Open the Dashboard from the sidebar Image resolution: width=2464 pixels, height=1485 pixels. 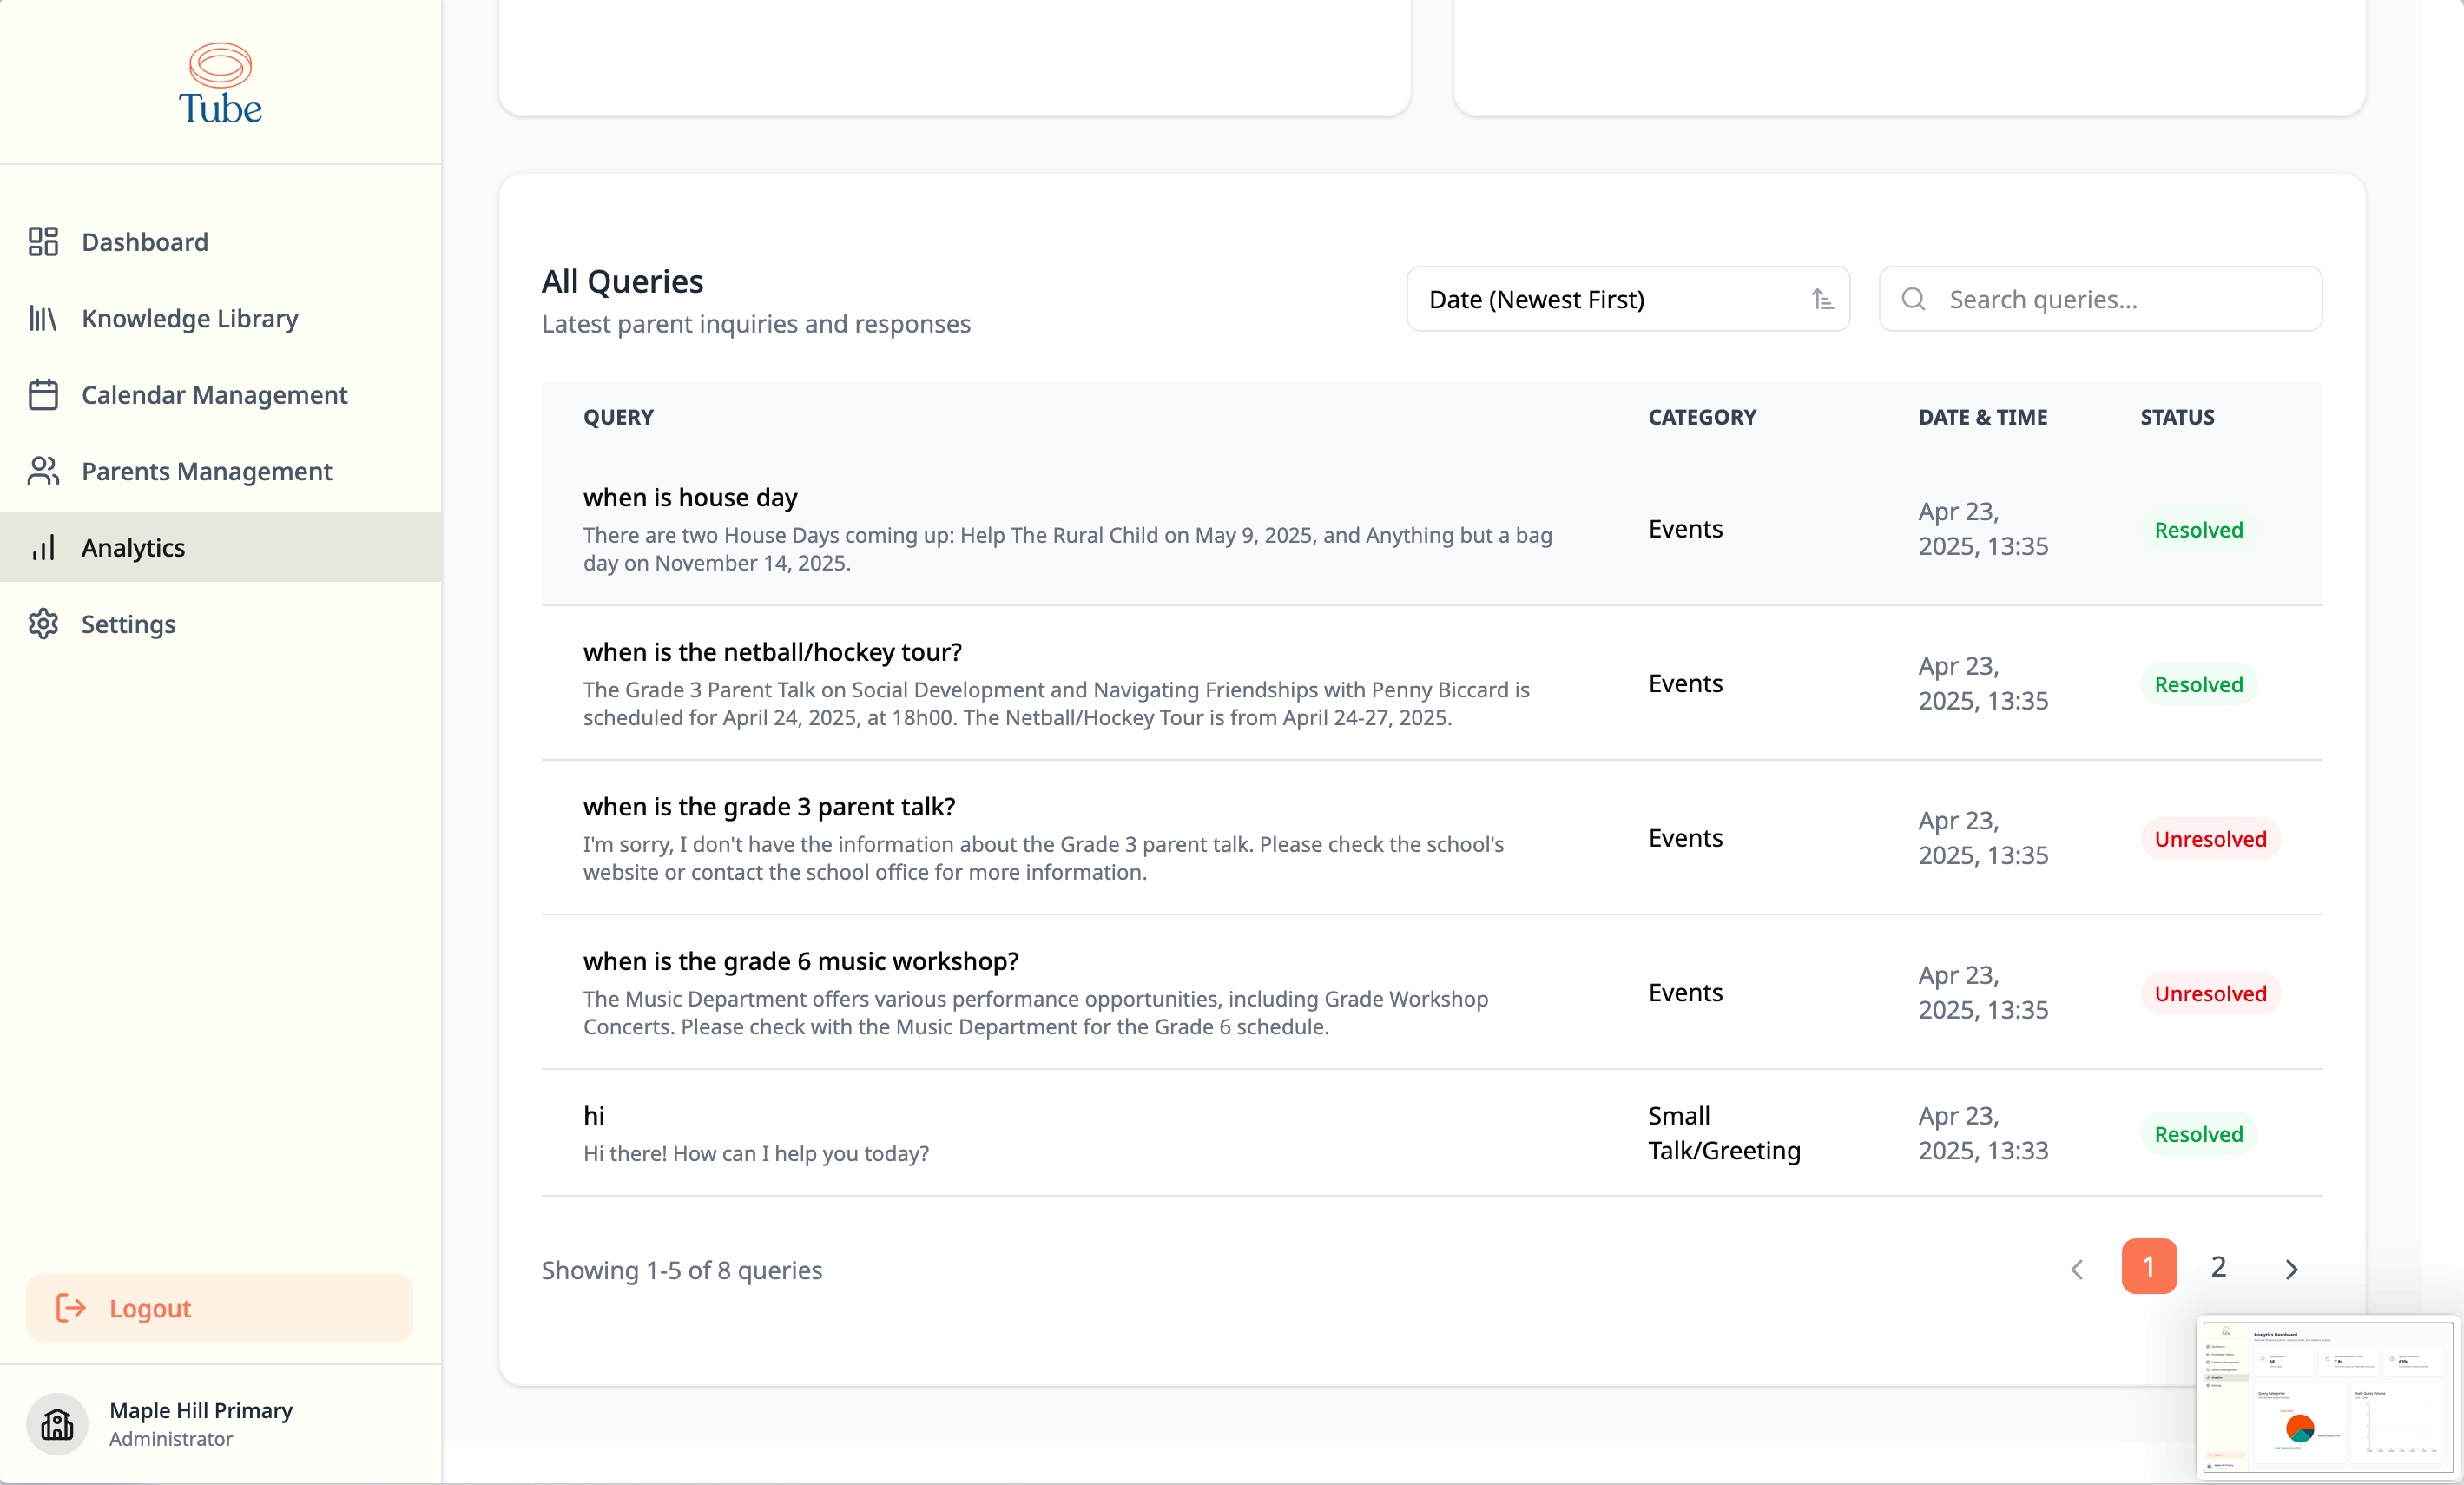pyautogui.click(x=144, y=242)
